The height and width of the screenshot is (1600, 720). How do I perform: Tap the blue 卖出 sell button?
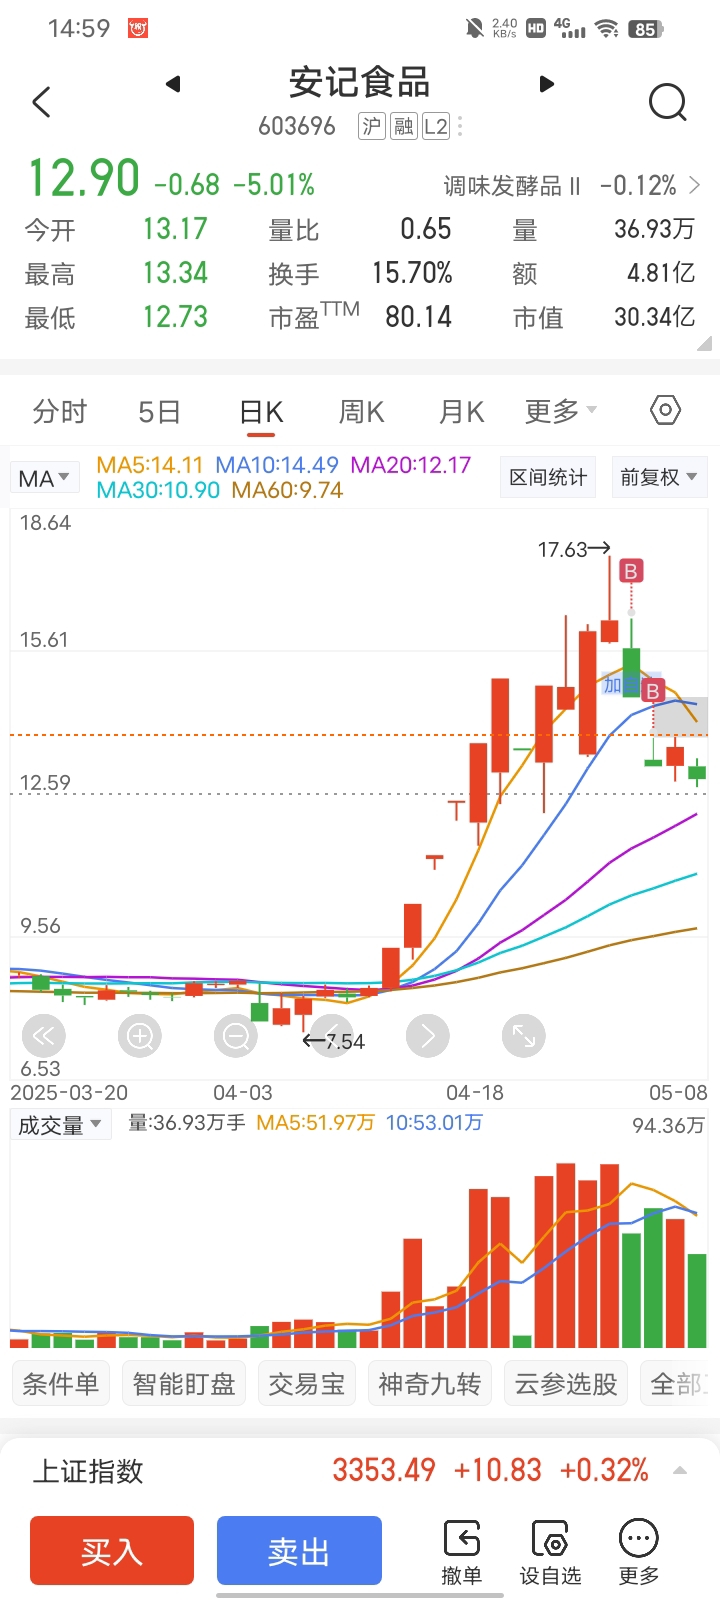pyautogui.click(x=299, y=1551)
